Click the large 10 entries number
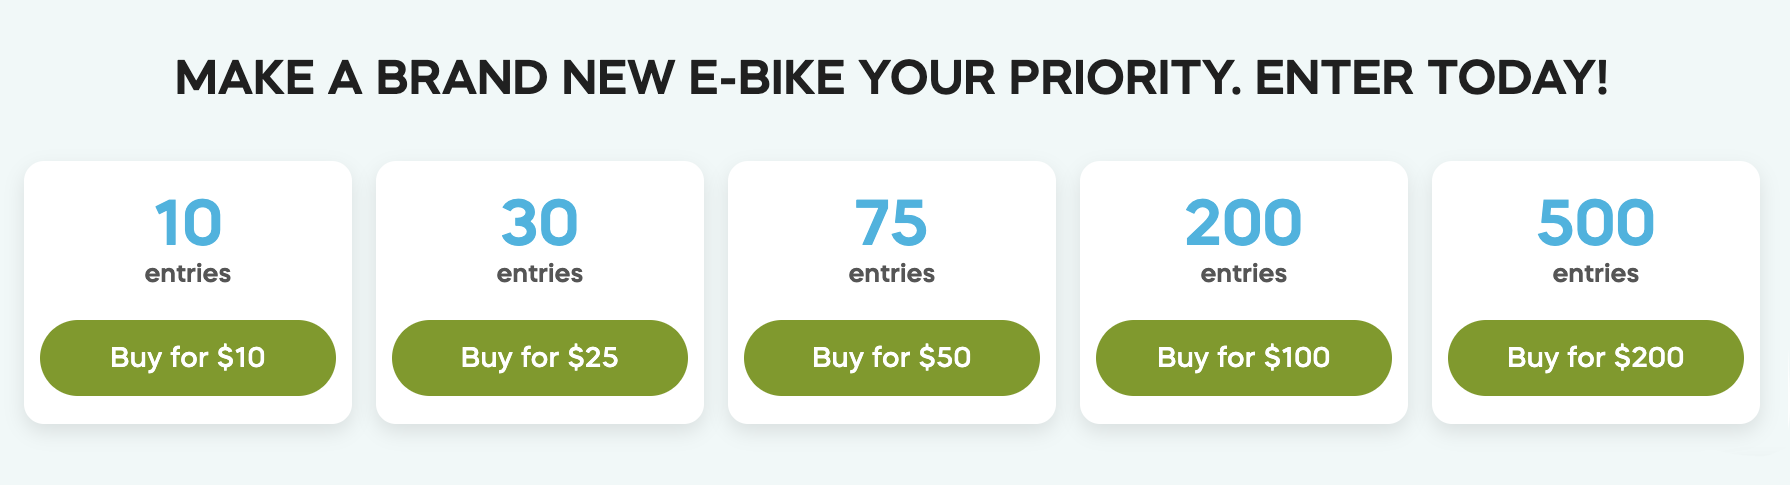Image resolution: width=1790 pixels, height=485 pixels. [x=188, y=222]
